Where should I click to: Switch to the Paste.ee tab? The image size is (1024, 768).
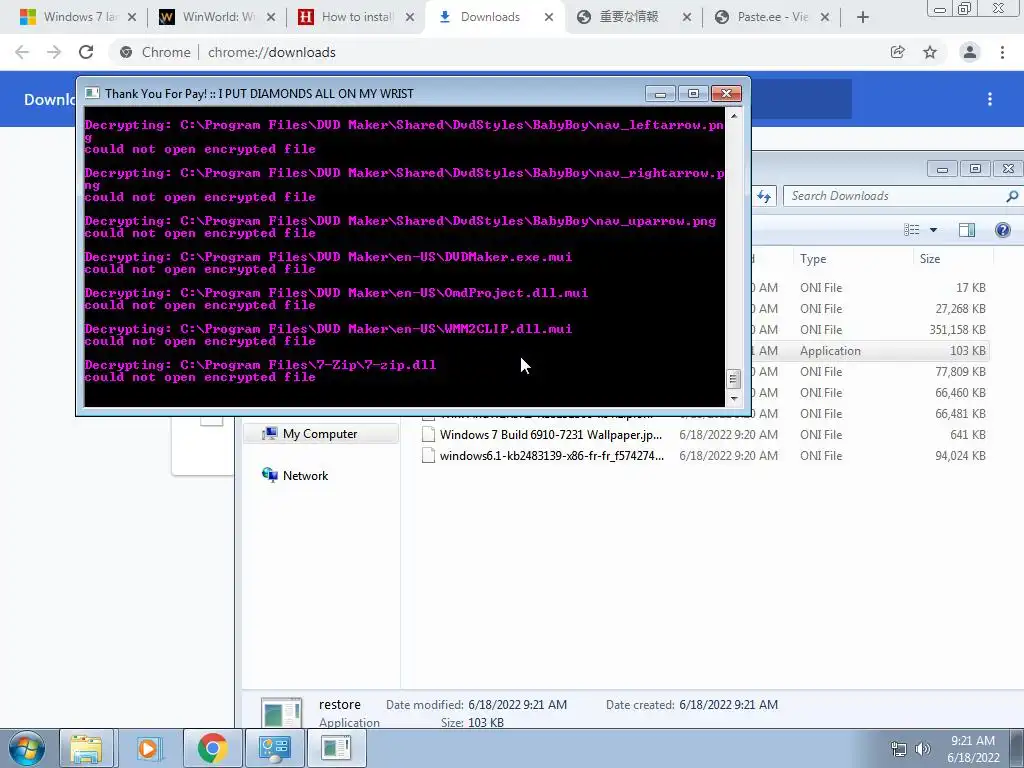(x=773, y=17)
